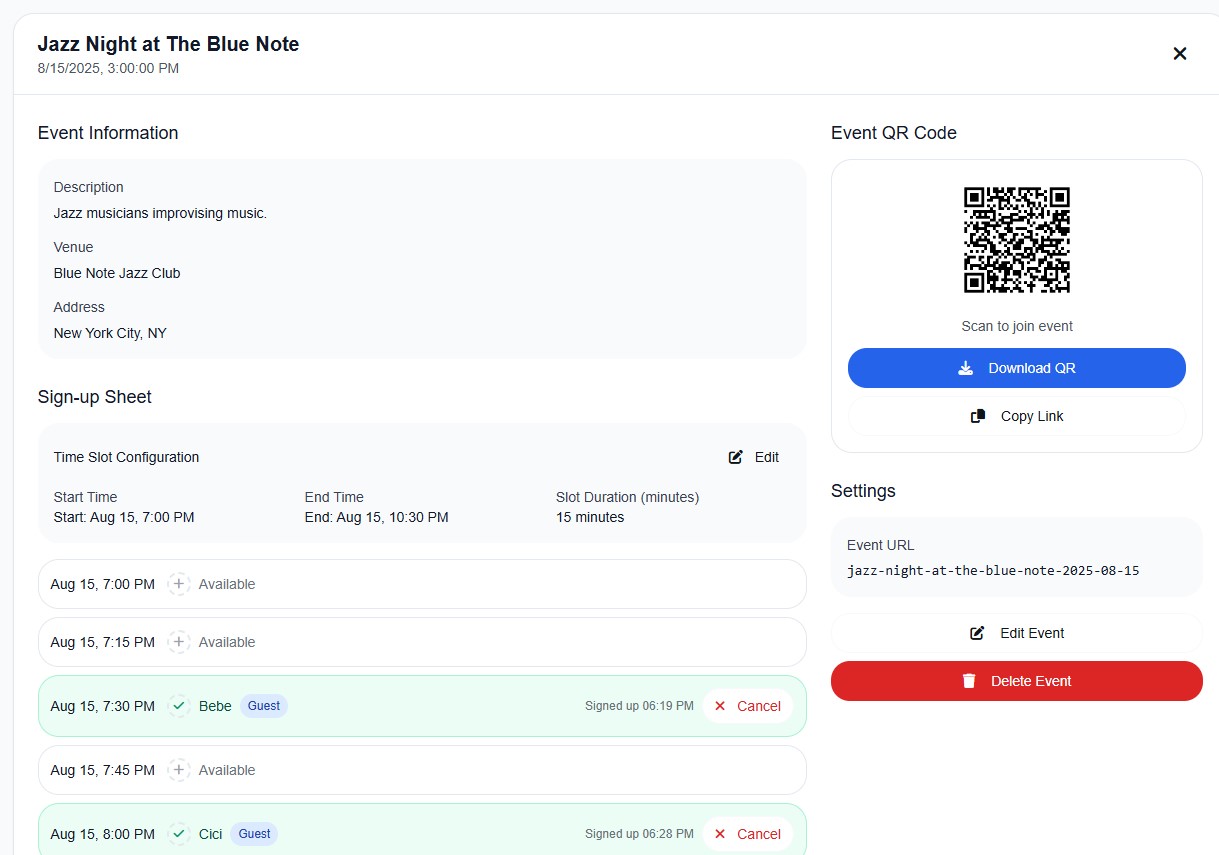The height and width of the screenshot is (855, 1219).
Task: Click Guest badge next to Bebe
Action: [x=264, y=706]
